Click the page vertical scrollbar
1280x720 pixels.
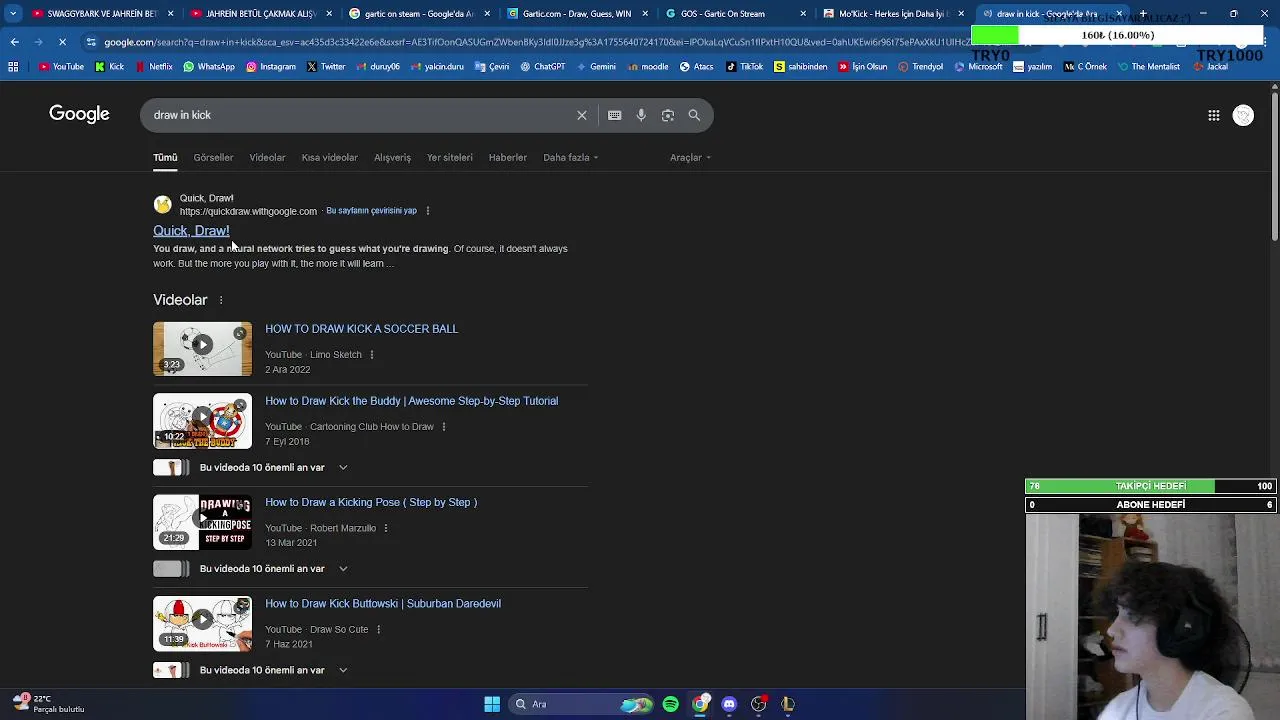[1274, 165]
